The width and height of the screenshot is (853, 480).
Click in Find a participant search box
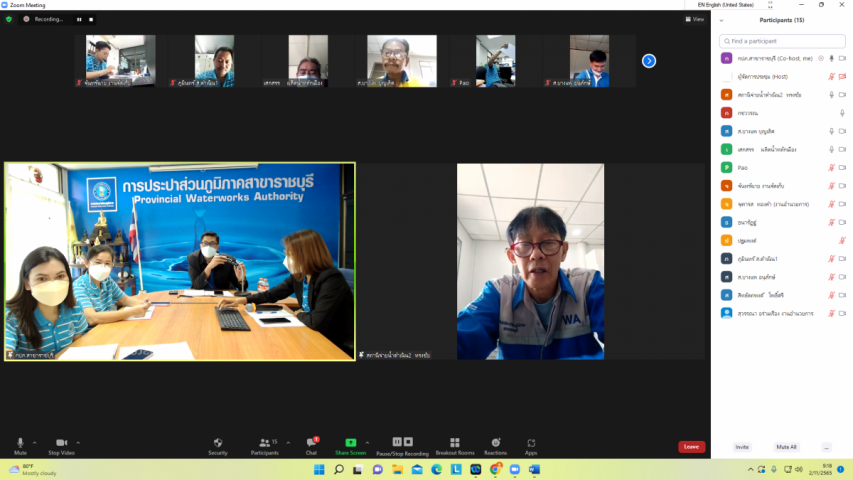pyautogui.click(x=782, y=41)
